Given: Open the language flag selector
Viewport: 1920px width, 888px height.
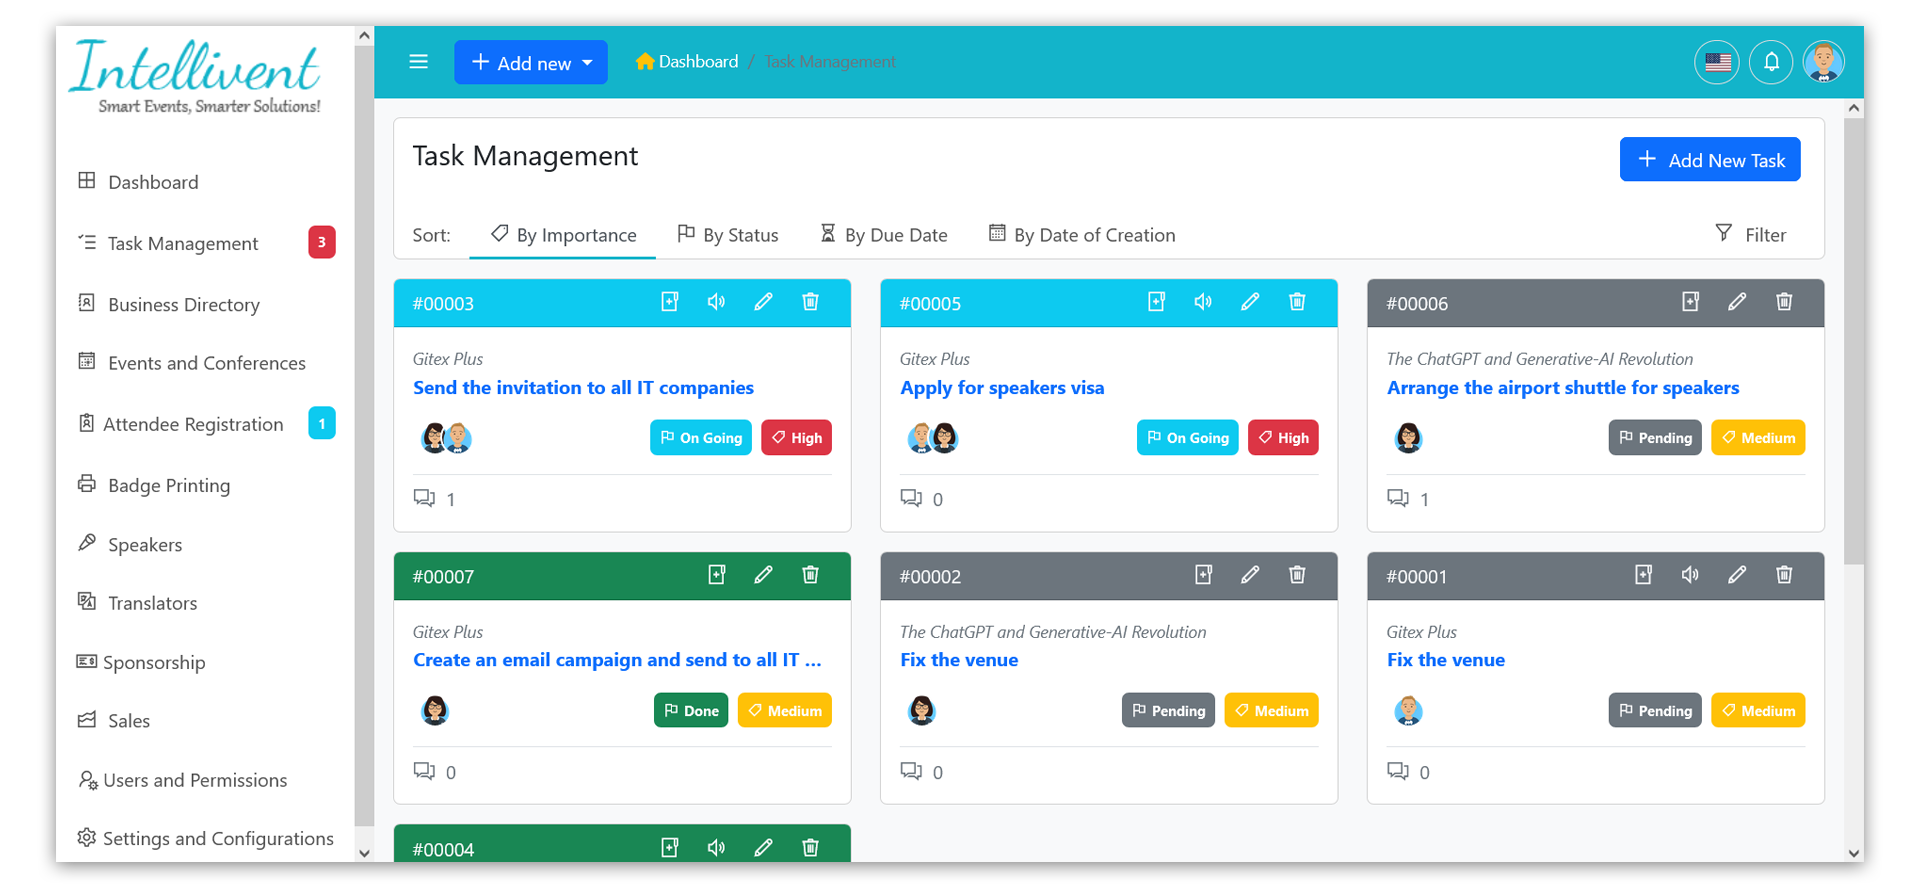Looking at the screenshot, I should [x=1717, y=62].
